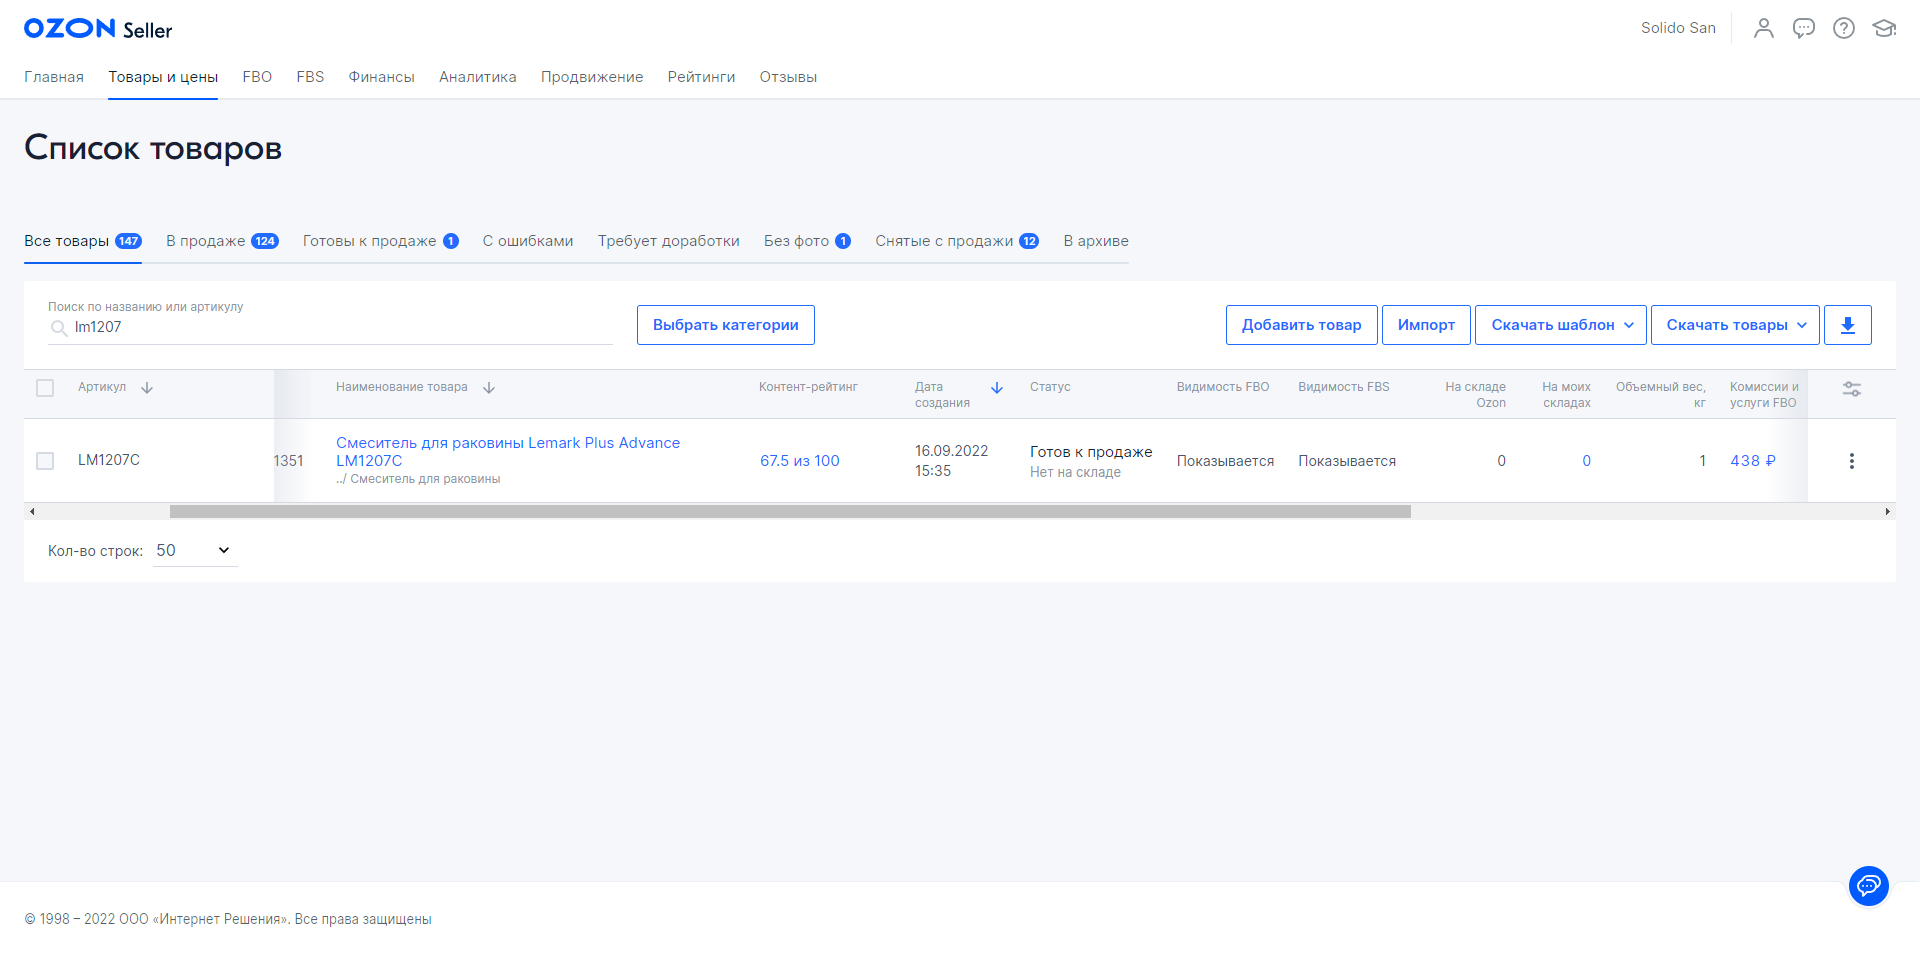Open Рейтинги menu item
1920x956 pixels.
pos(701,77)
